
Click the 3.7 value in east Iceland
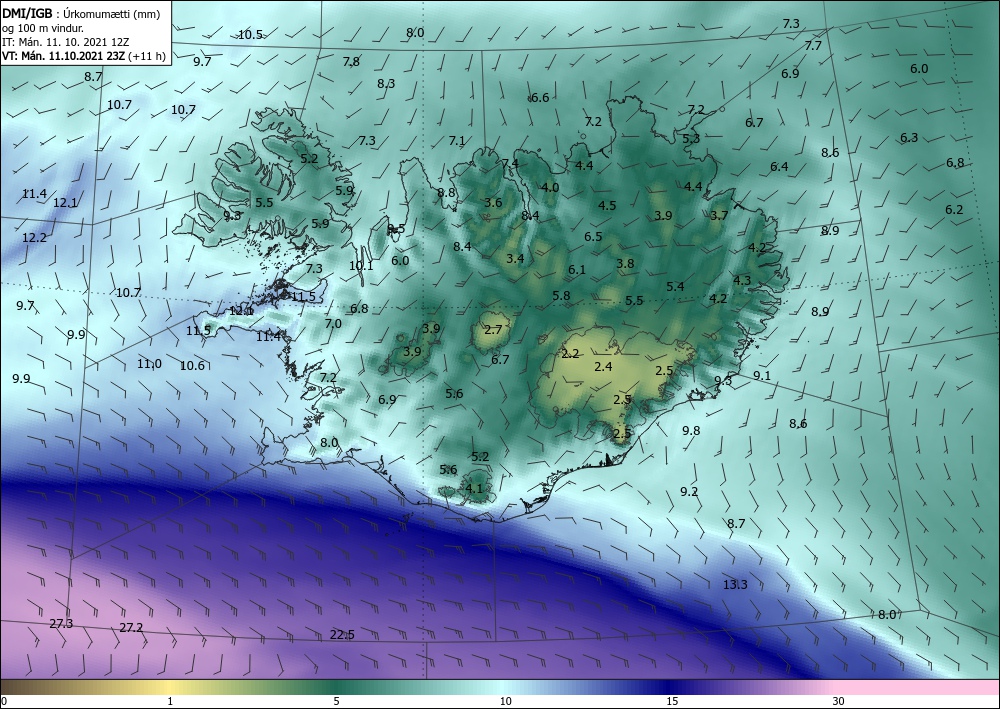pos(719,216)
